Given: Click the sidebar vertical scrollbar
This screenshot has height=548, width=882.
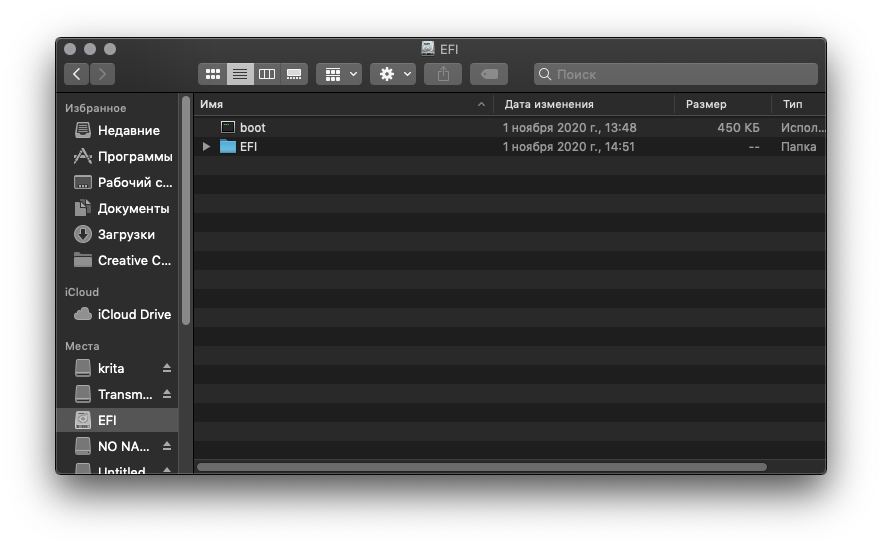Looking at the screenshot, I should pyautogui.click(x=186, y=212).
